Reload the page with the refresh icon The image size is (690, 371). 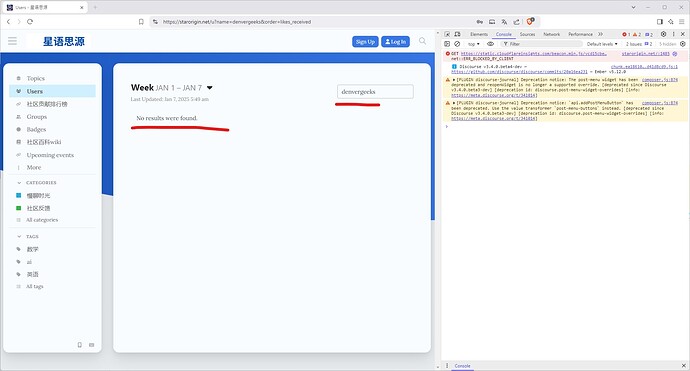[x=30, y=22]
